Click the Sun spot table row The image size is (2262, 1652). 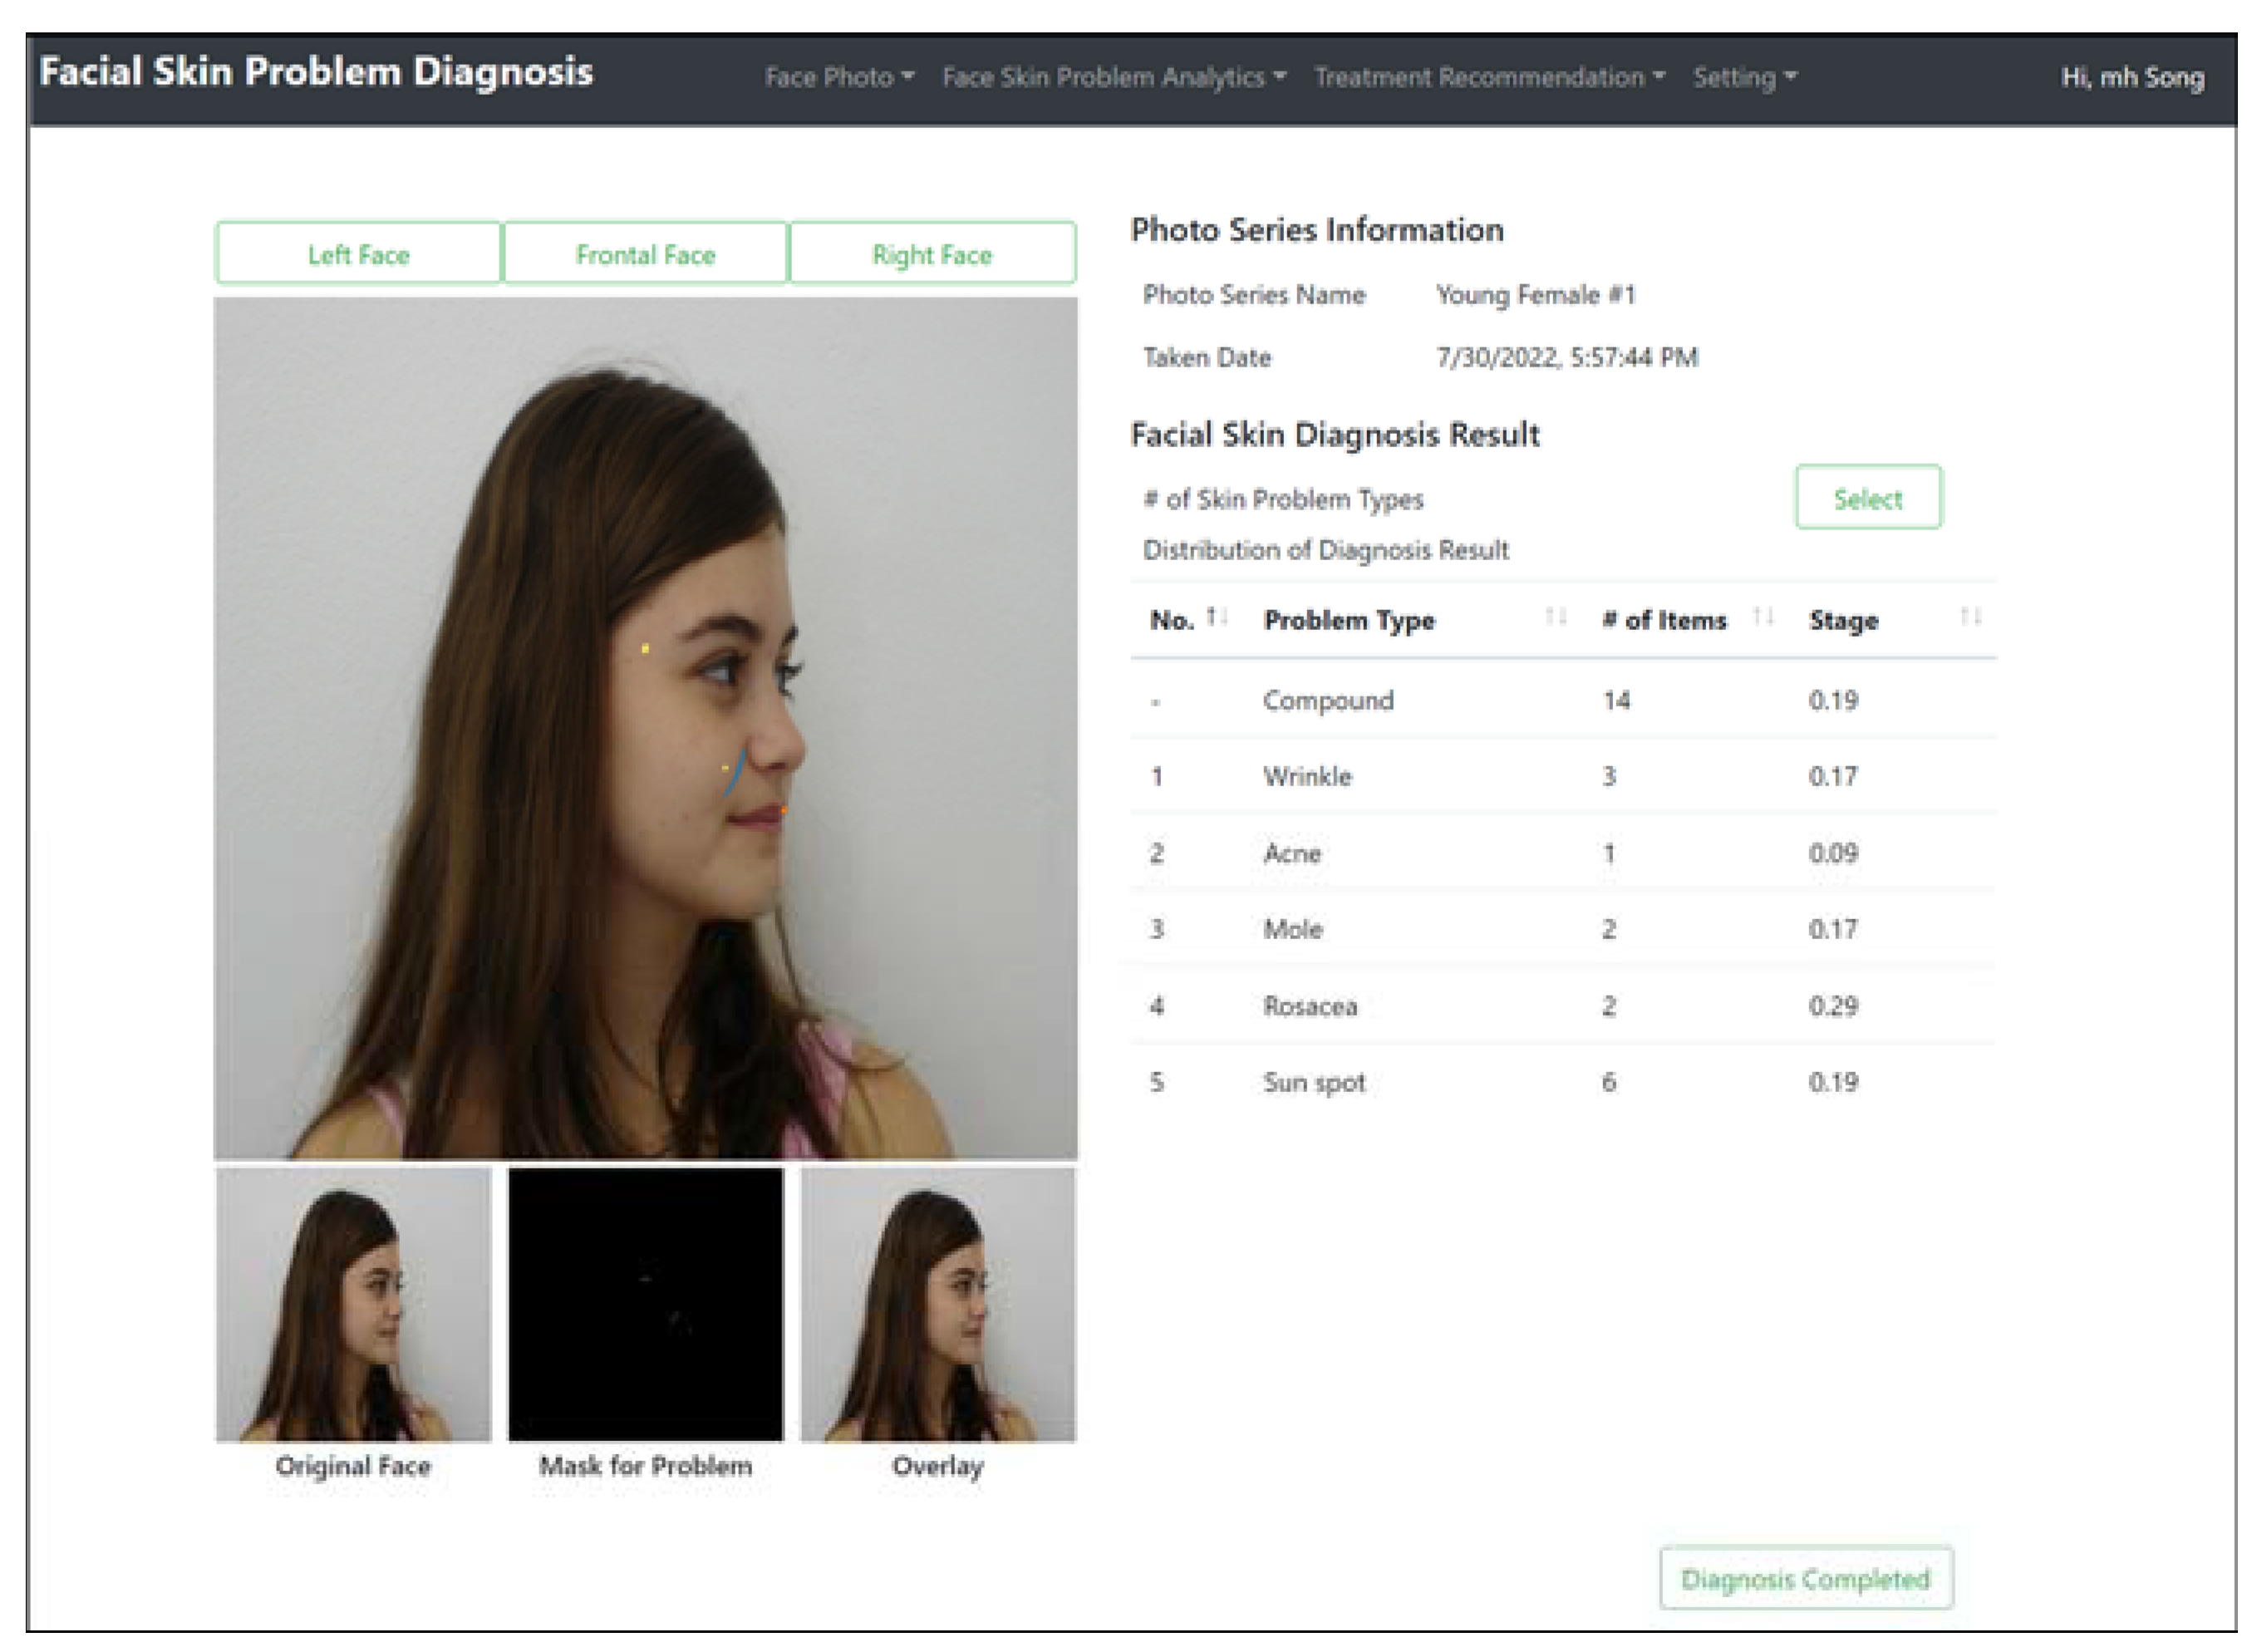(1313, 1083)
